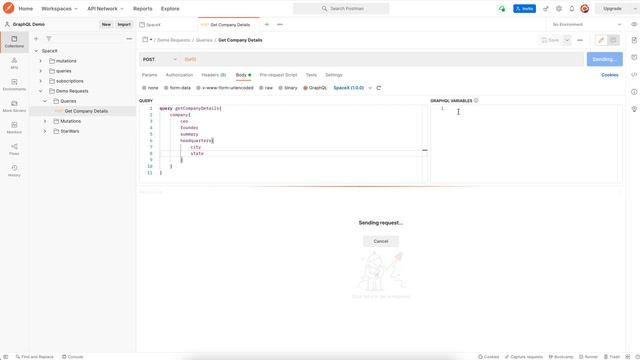This screenshot has width=640, height=360.
Task: Click the Invite button
Action: (524, 9)
